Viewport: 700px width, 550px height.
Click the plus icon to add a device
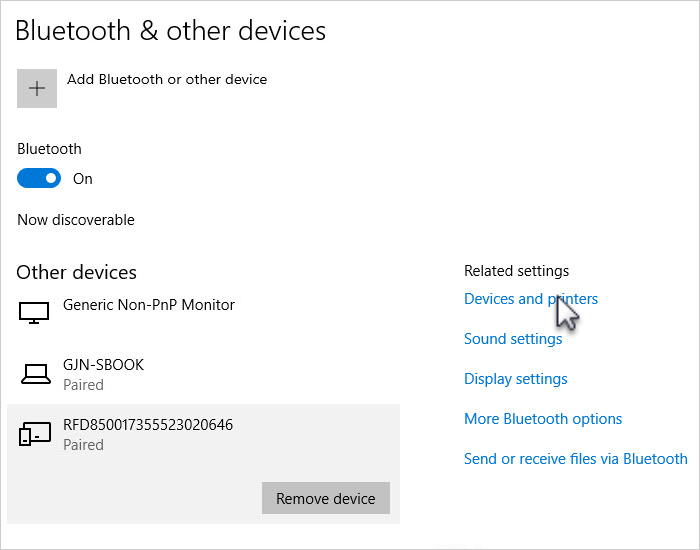[x=37, y=88]
